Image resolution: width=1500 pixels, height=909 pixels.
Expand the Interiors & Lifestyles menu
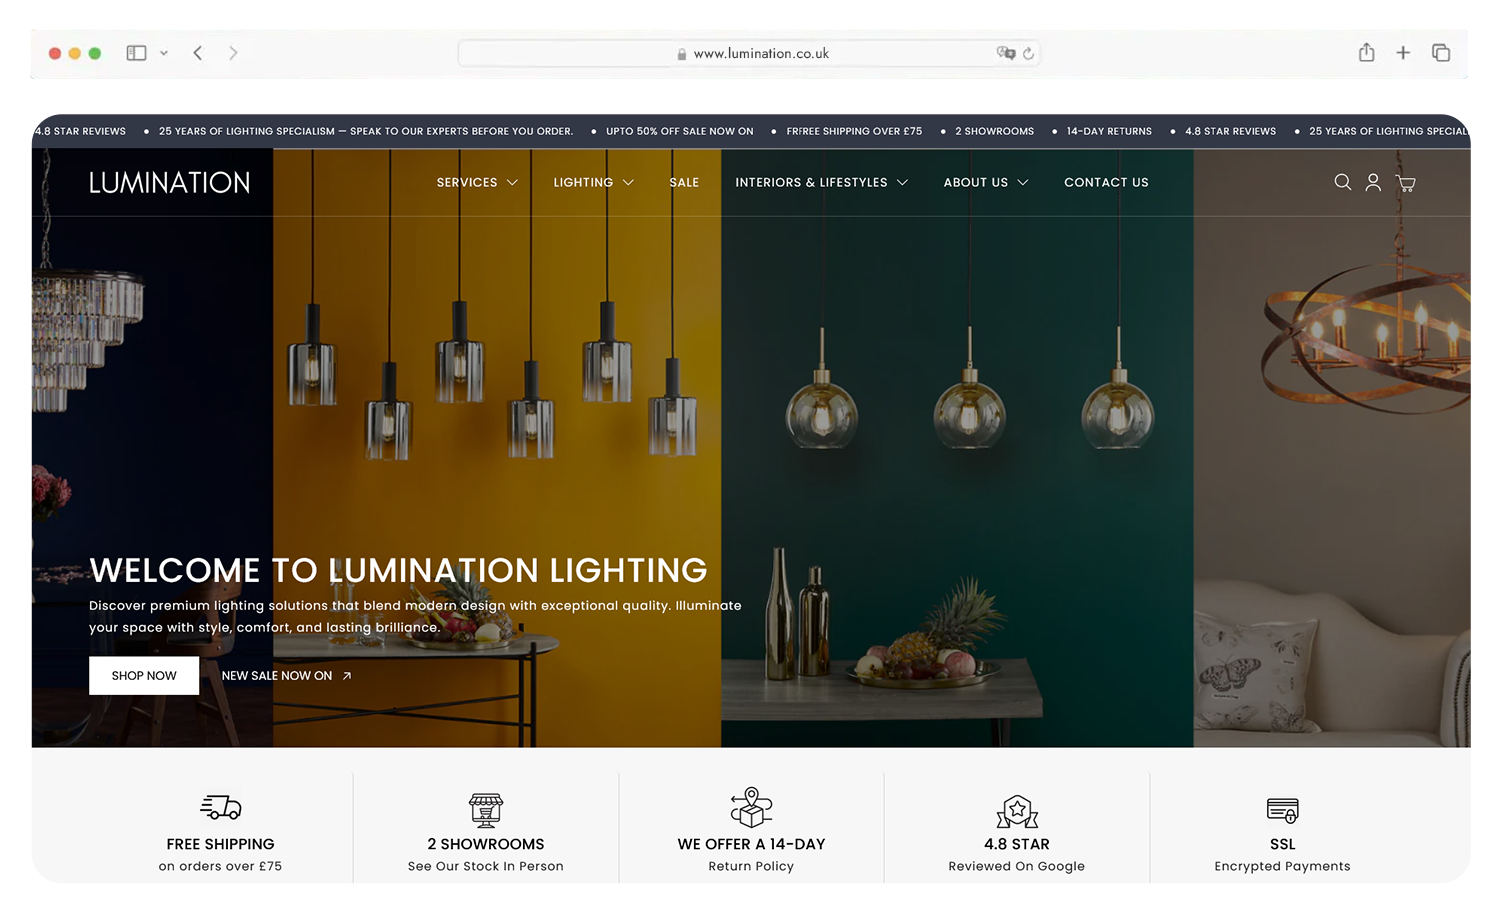coord(820,182)
